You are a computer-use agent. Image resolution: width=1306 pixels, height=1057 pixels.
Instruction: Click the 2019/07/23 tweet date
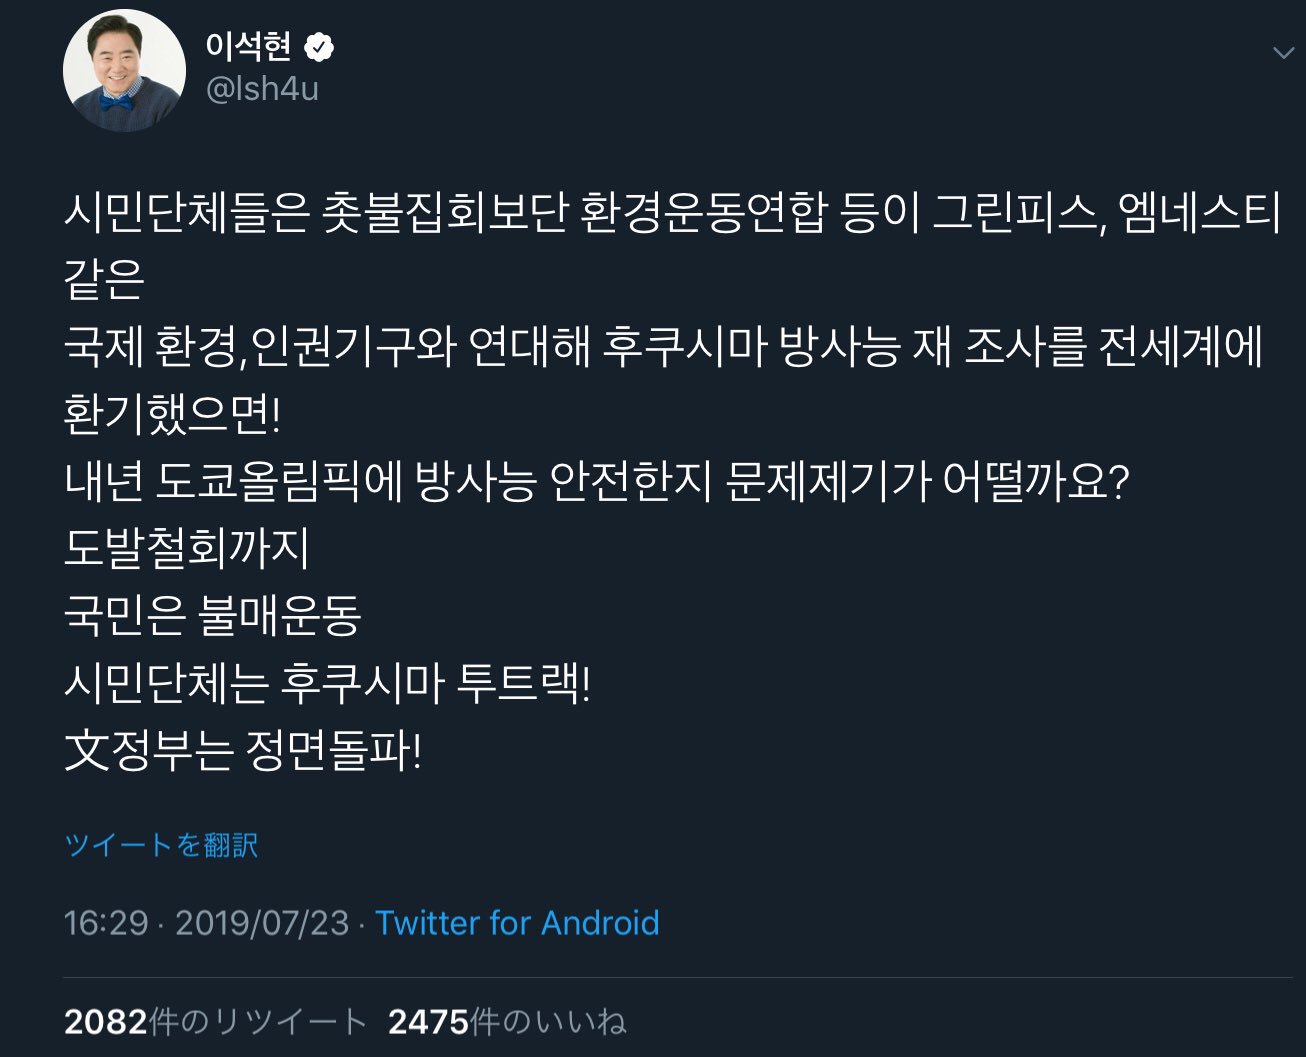coord(262,922)
